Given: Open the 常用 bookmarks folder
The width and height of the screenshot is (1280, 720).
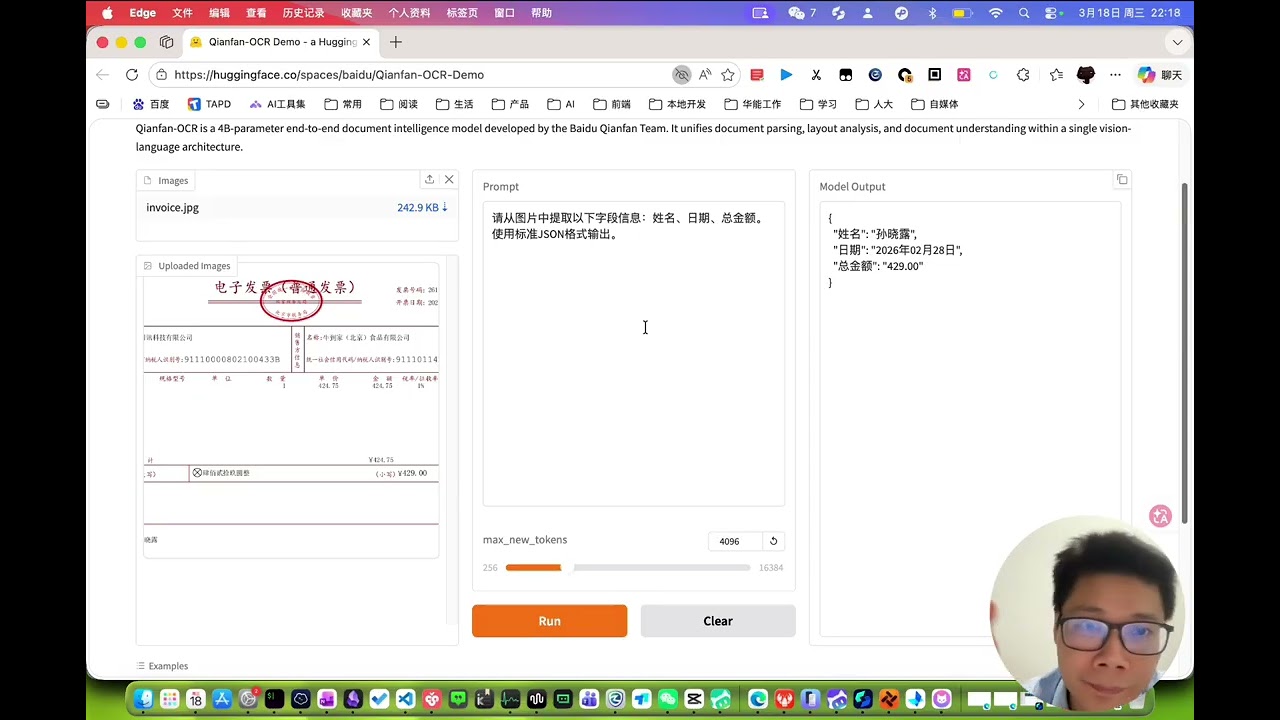Looking at the screenshot, I should click(x=343, y=104).
